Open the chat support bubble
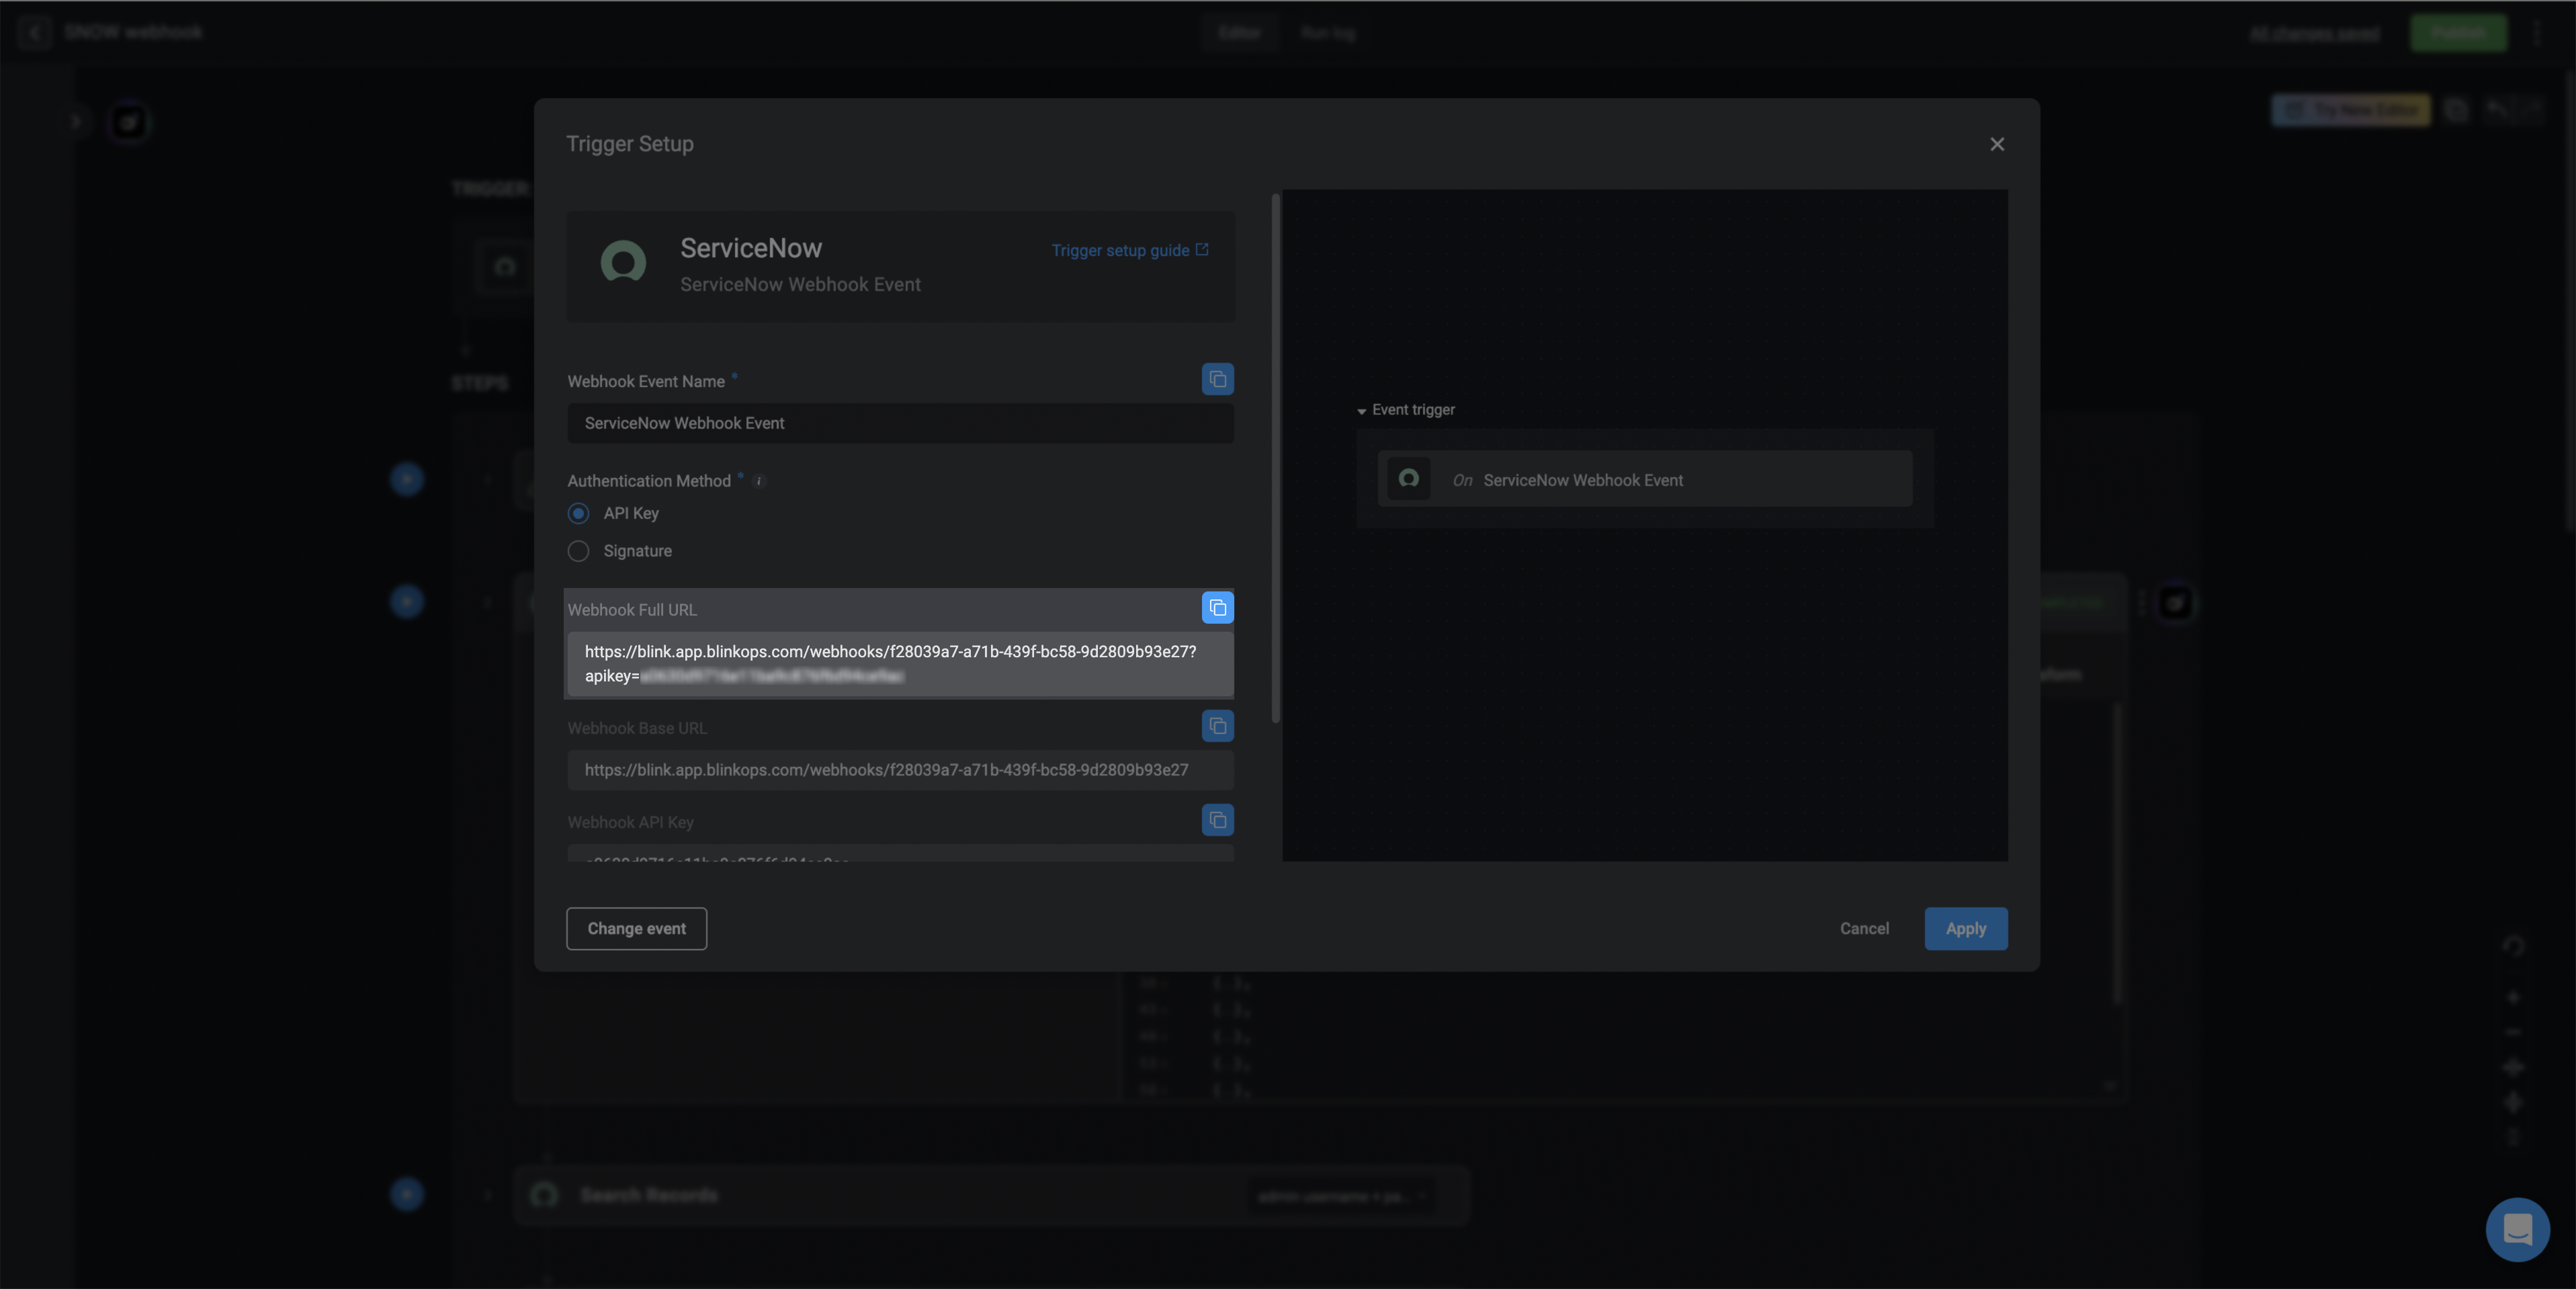 click(2516, 1229)
